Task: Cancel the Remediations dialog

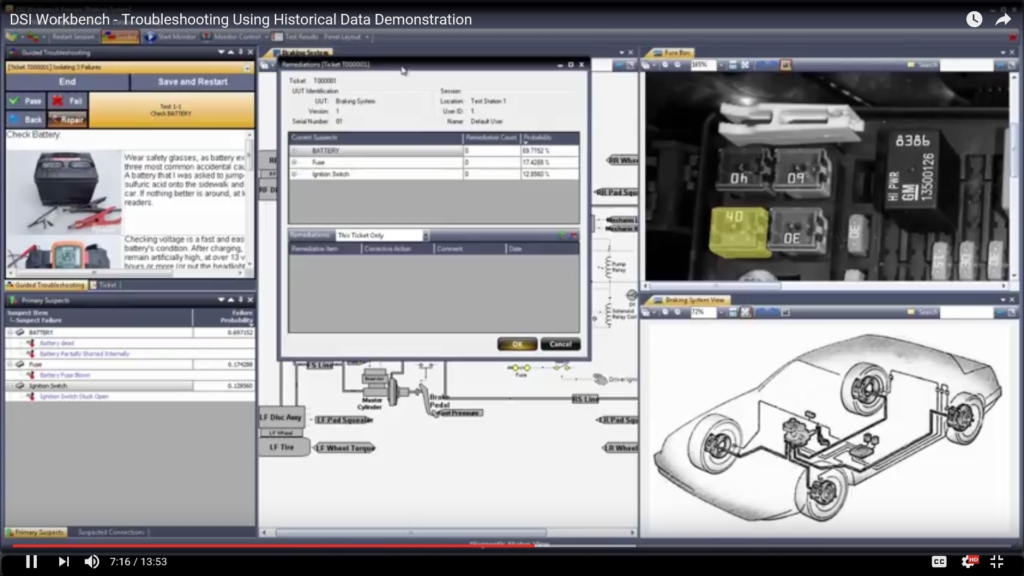Action: [x=560, y=344]
